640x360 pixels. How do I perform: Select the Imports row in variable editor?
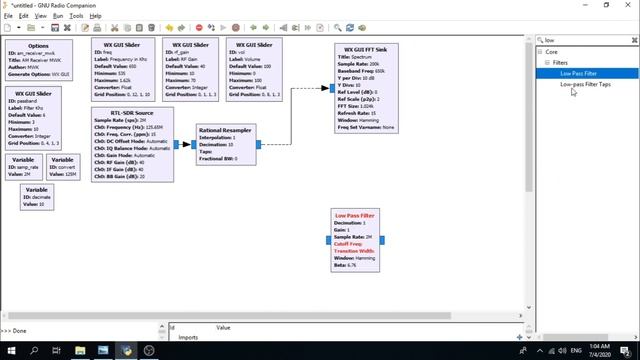coord(346,337)
